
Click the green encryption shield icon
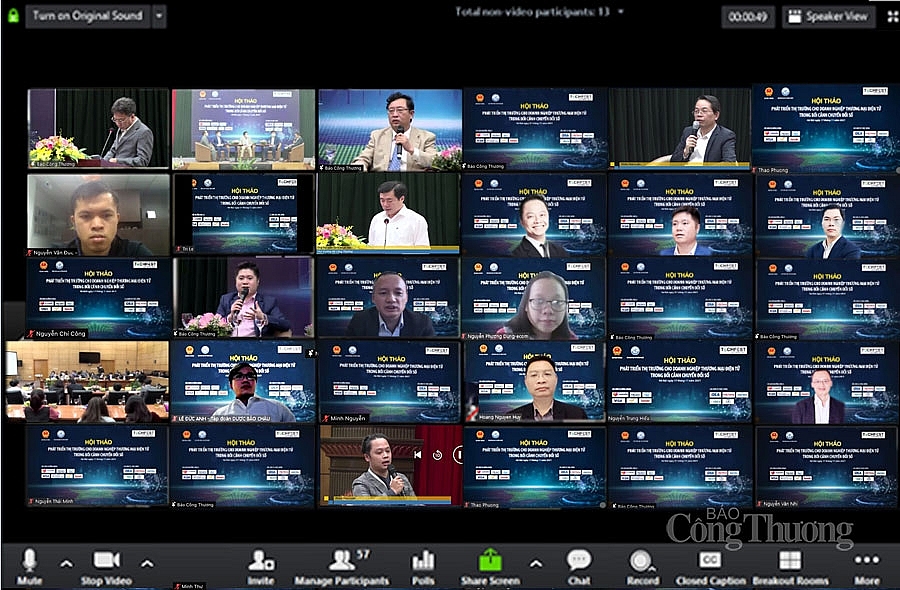(x=12, y=16)
